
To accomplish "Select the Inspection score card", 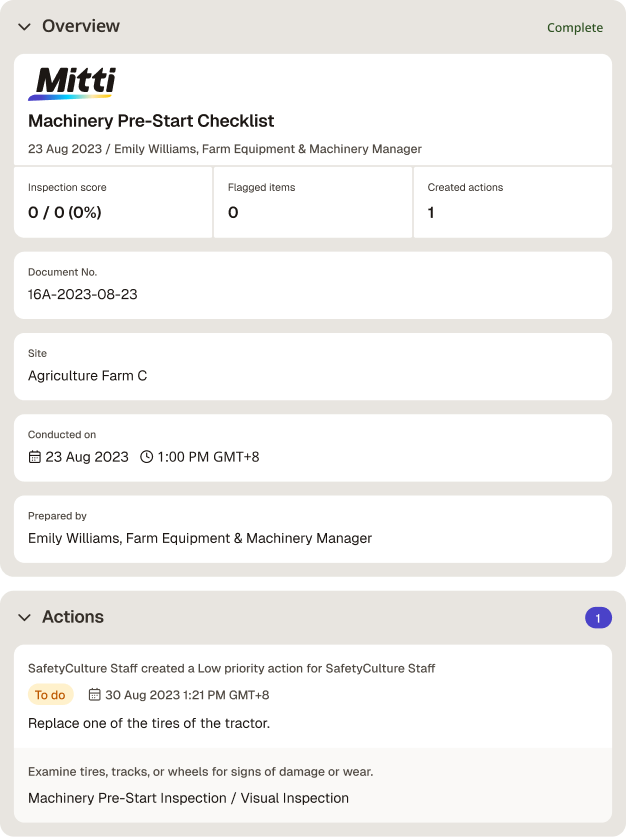I will [x=113, y=202].
